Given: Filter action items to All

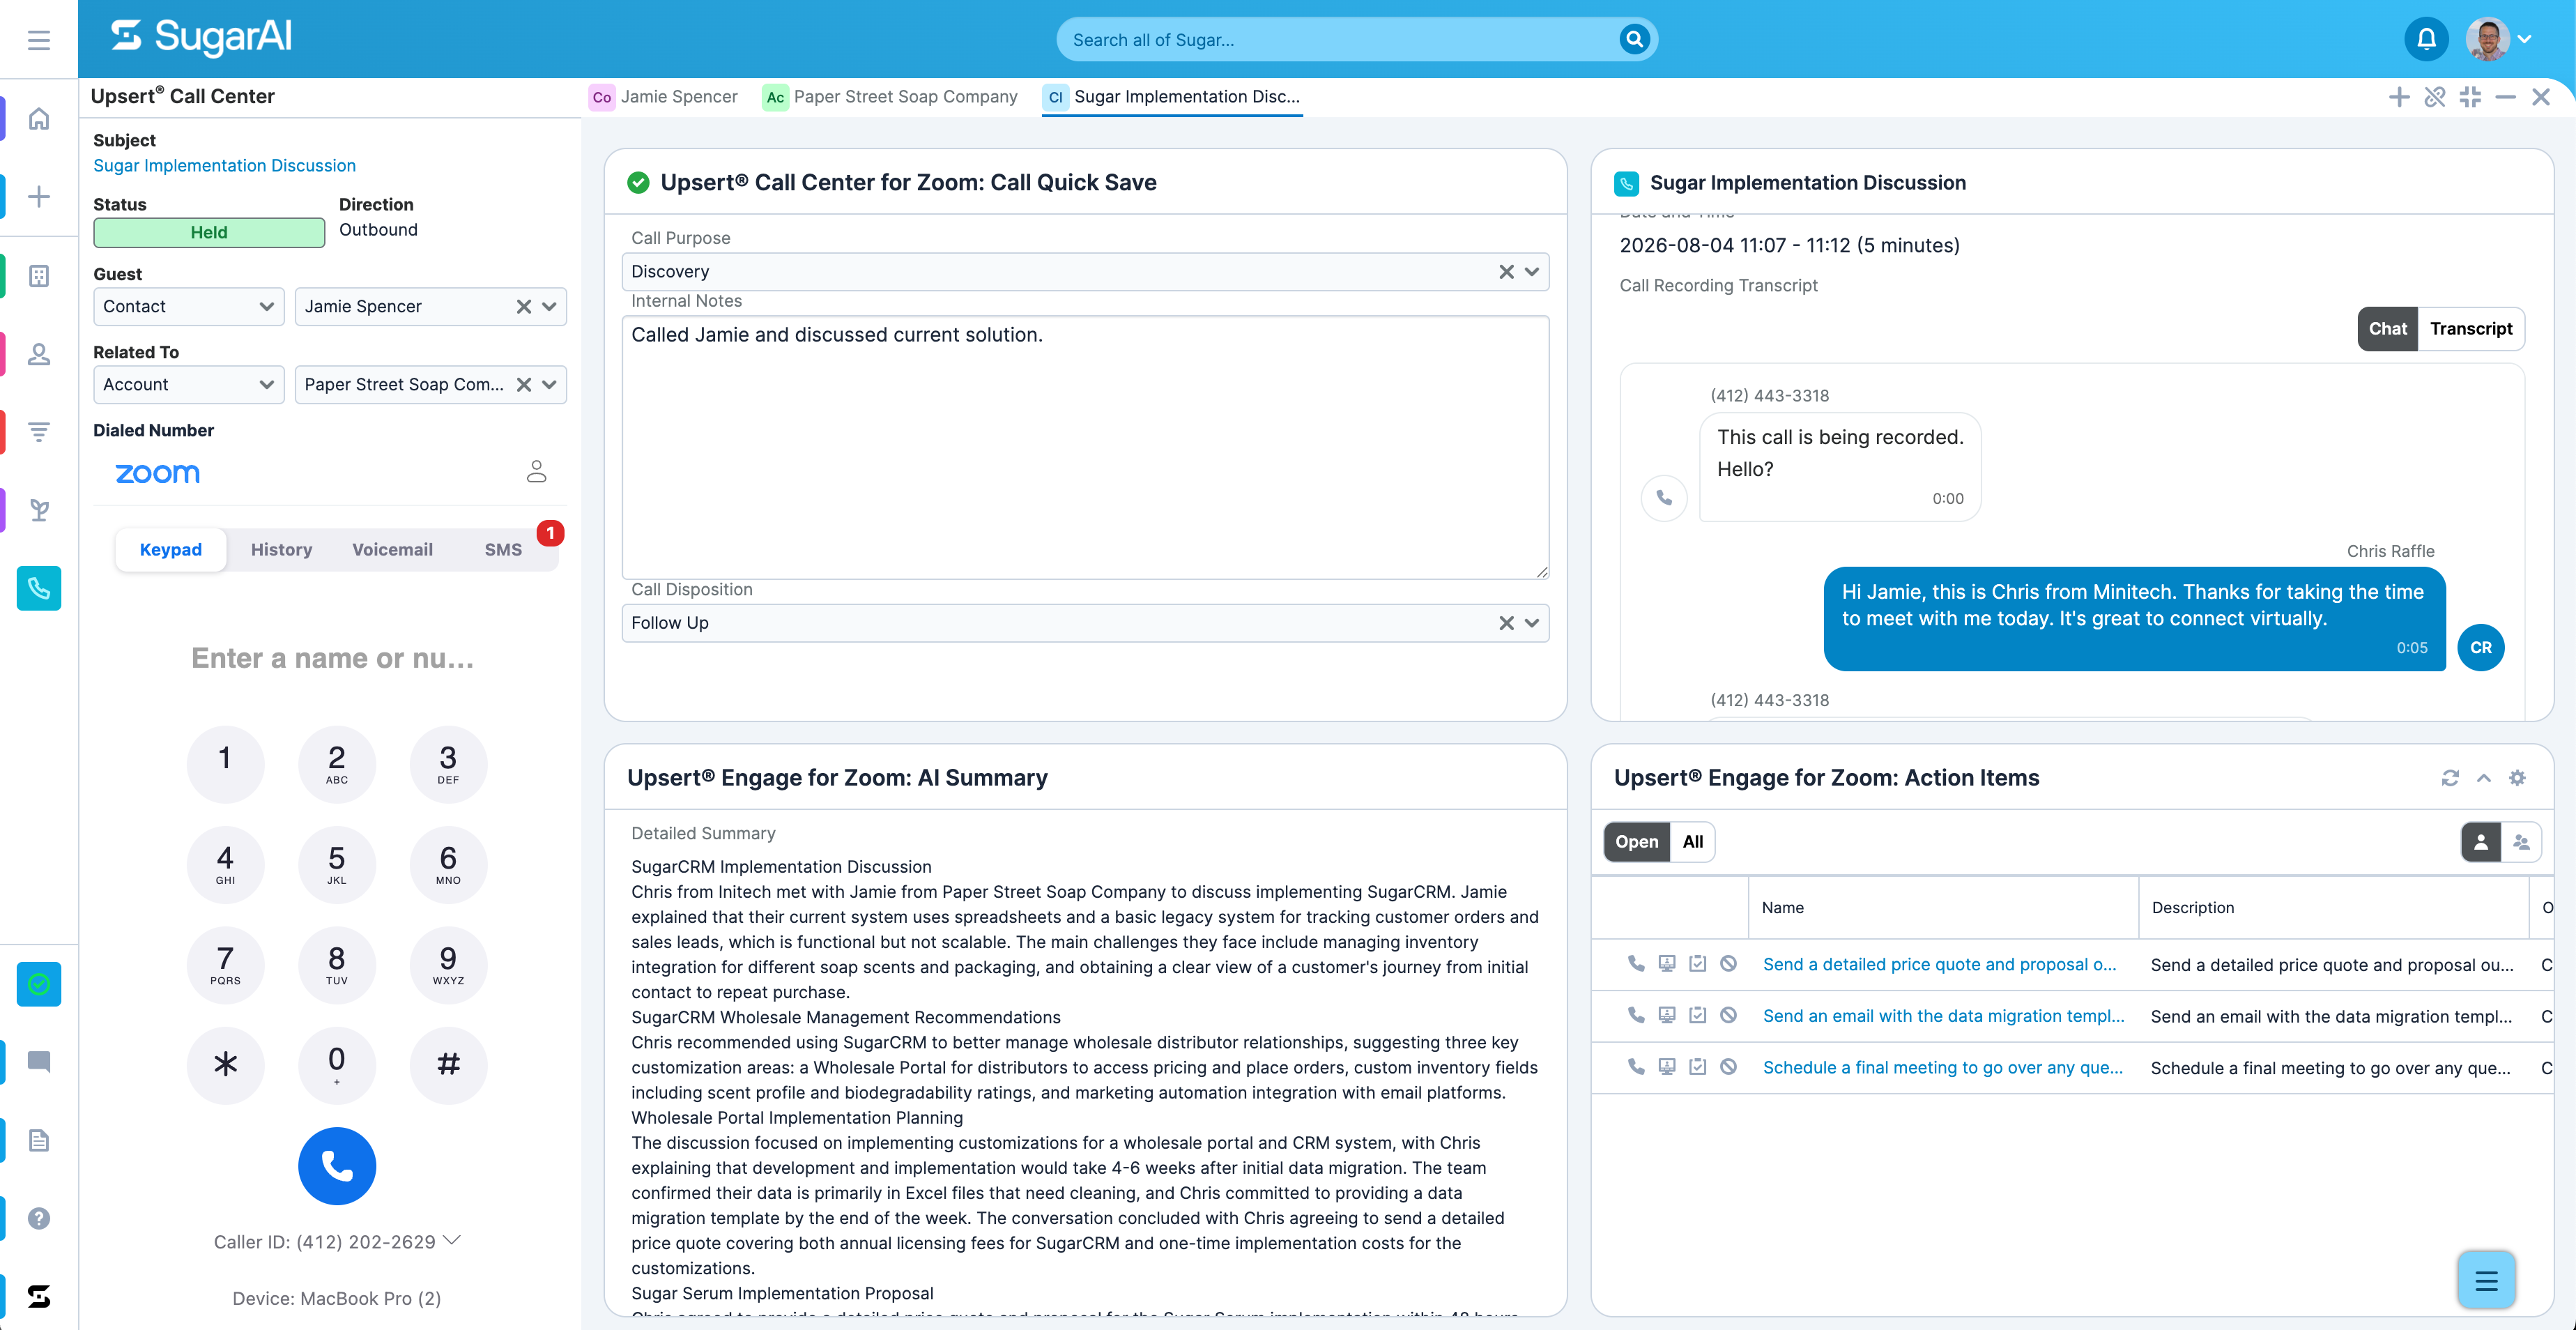Looking at the screenshot, I should click(1692, 842).
